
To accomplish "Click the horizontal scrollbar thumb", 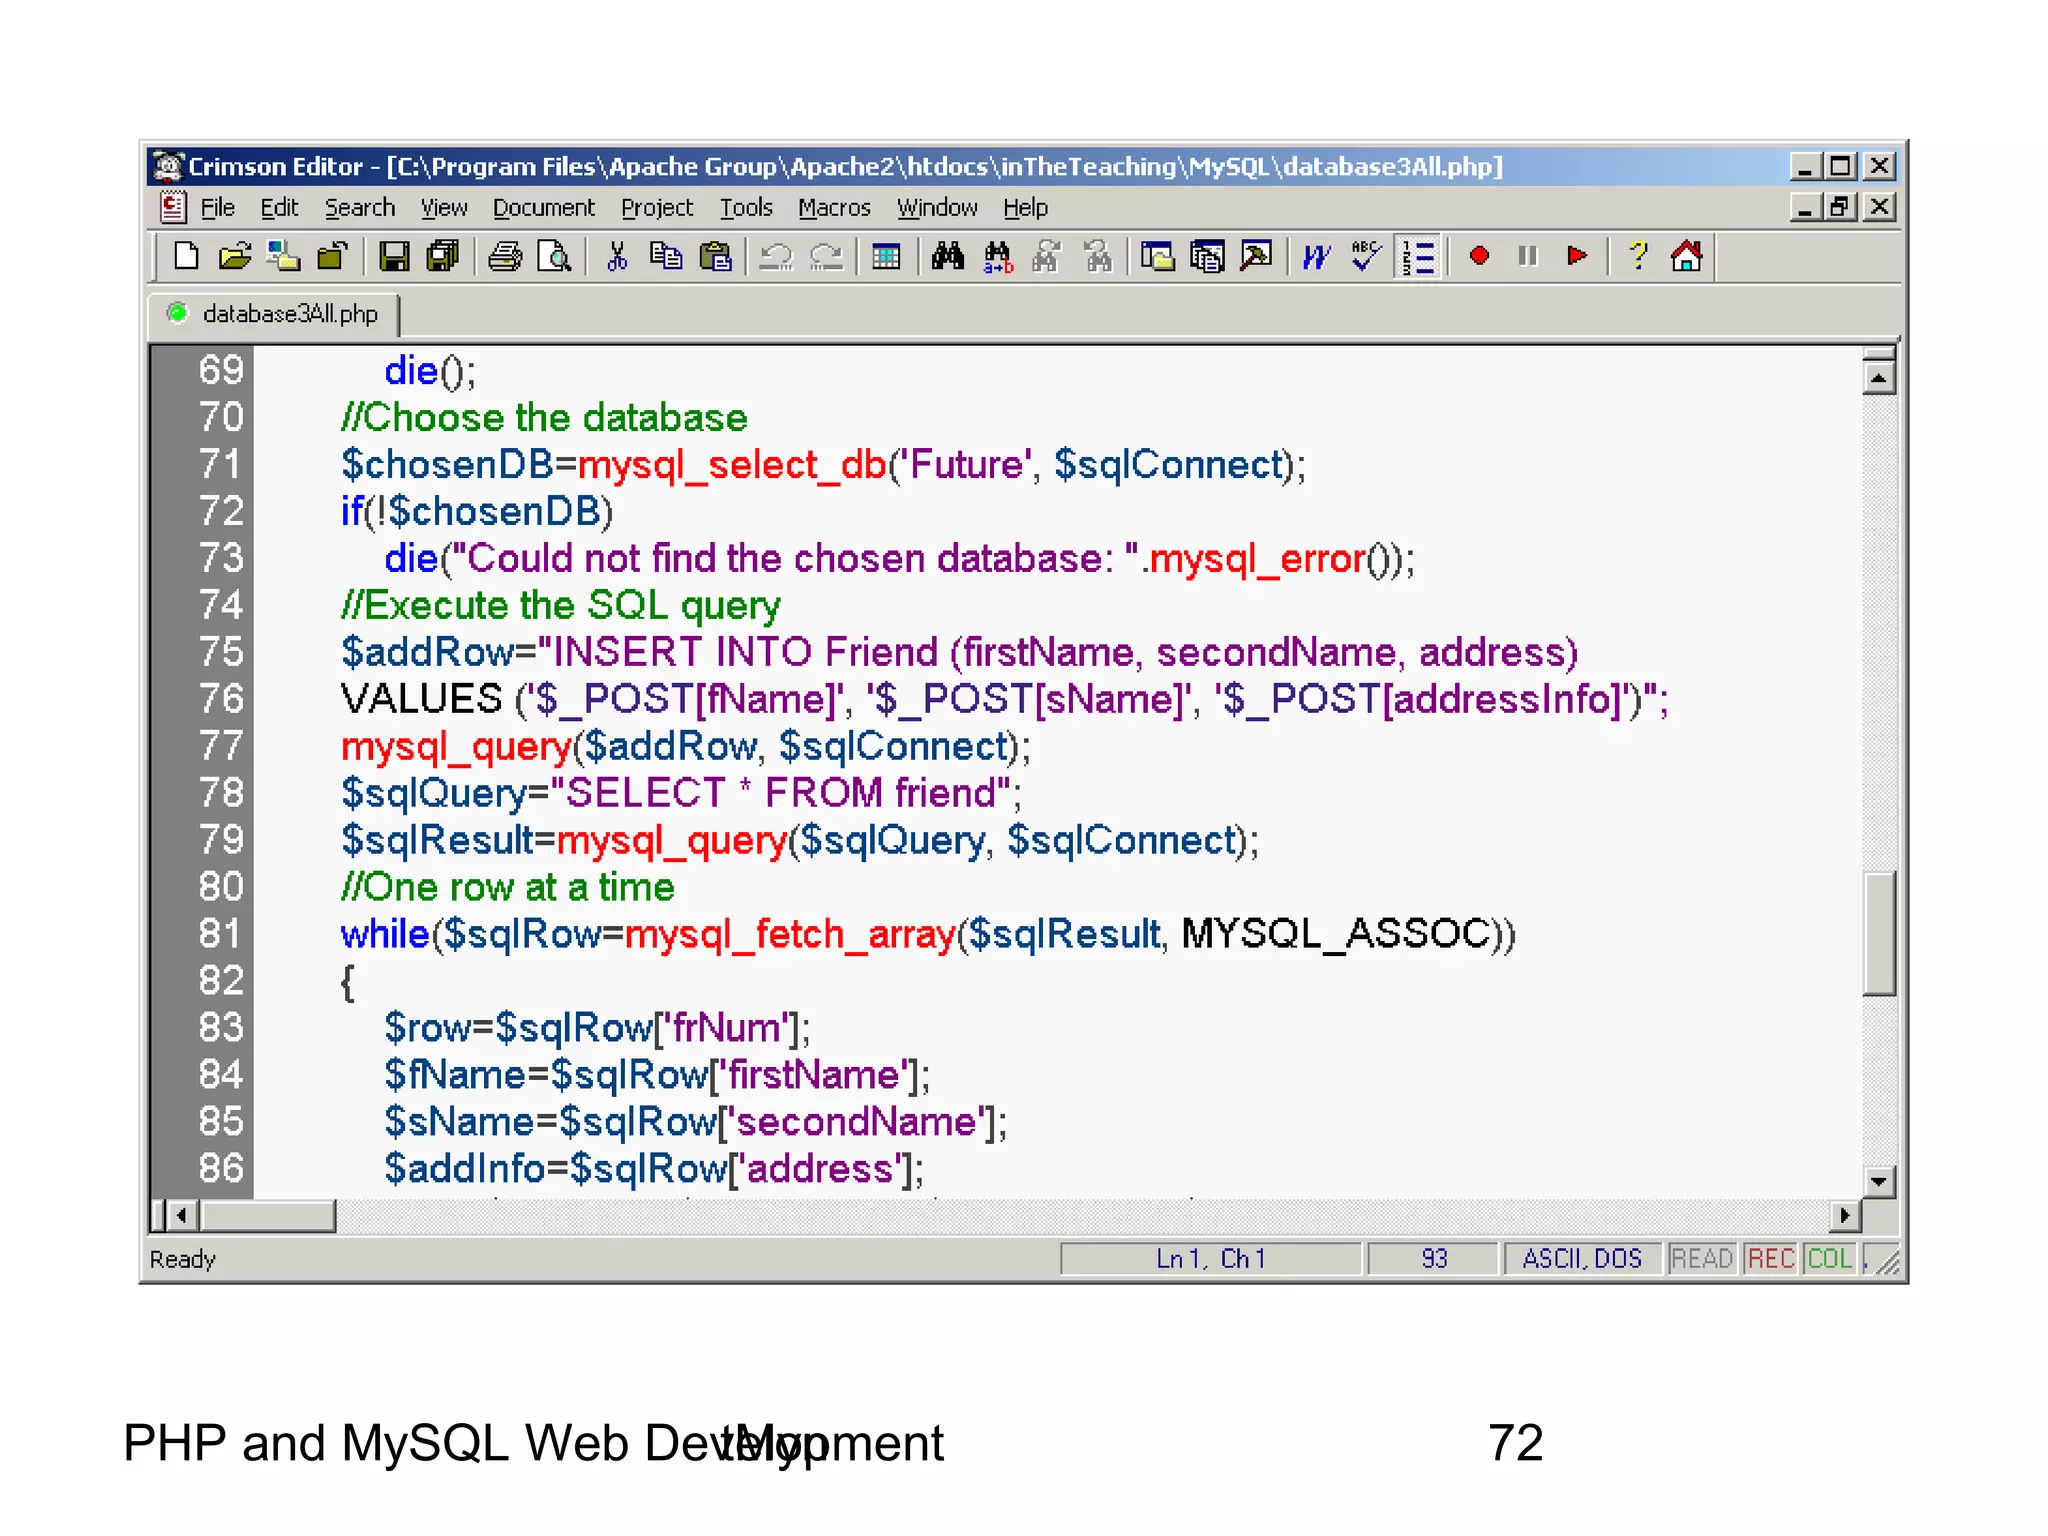I will (x=268, y=1216).
